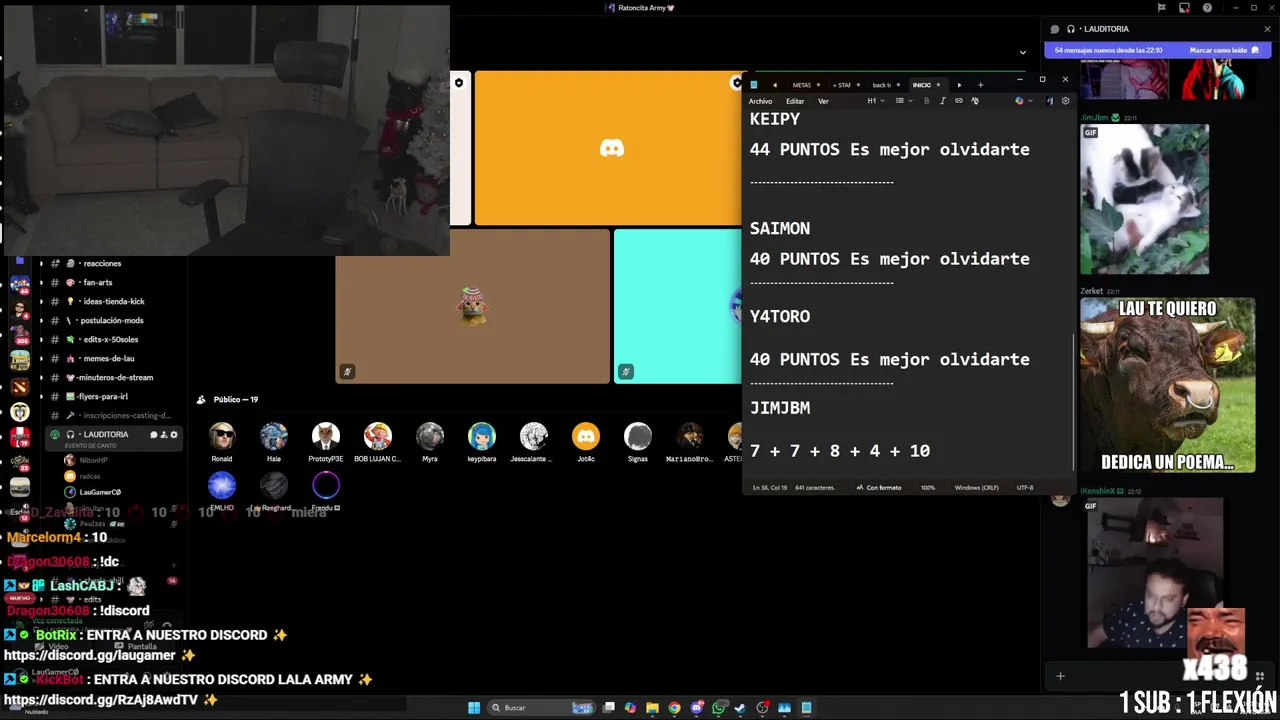Unmute brown video tile mic icon
This screenshot has width=1280, height=720.
tap(347, 372)
